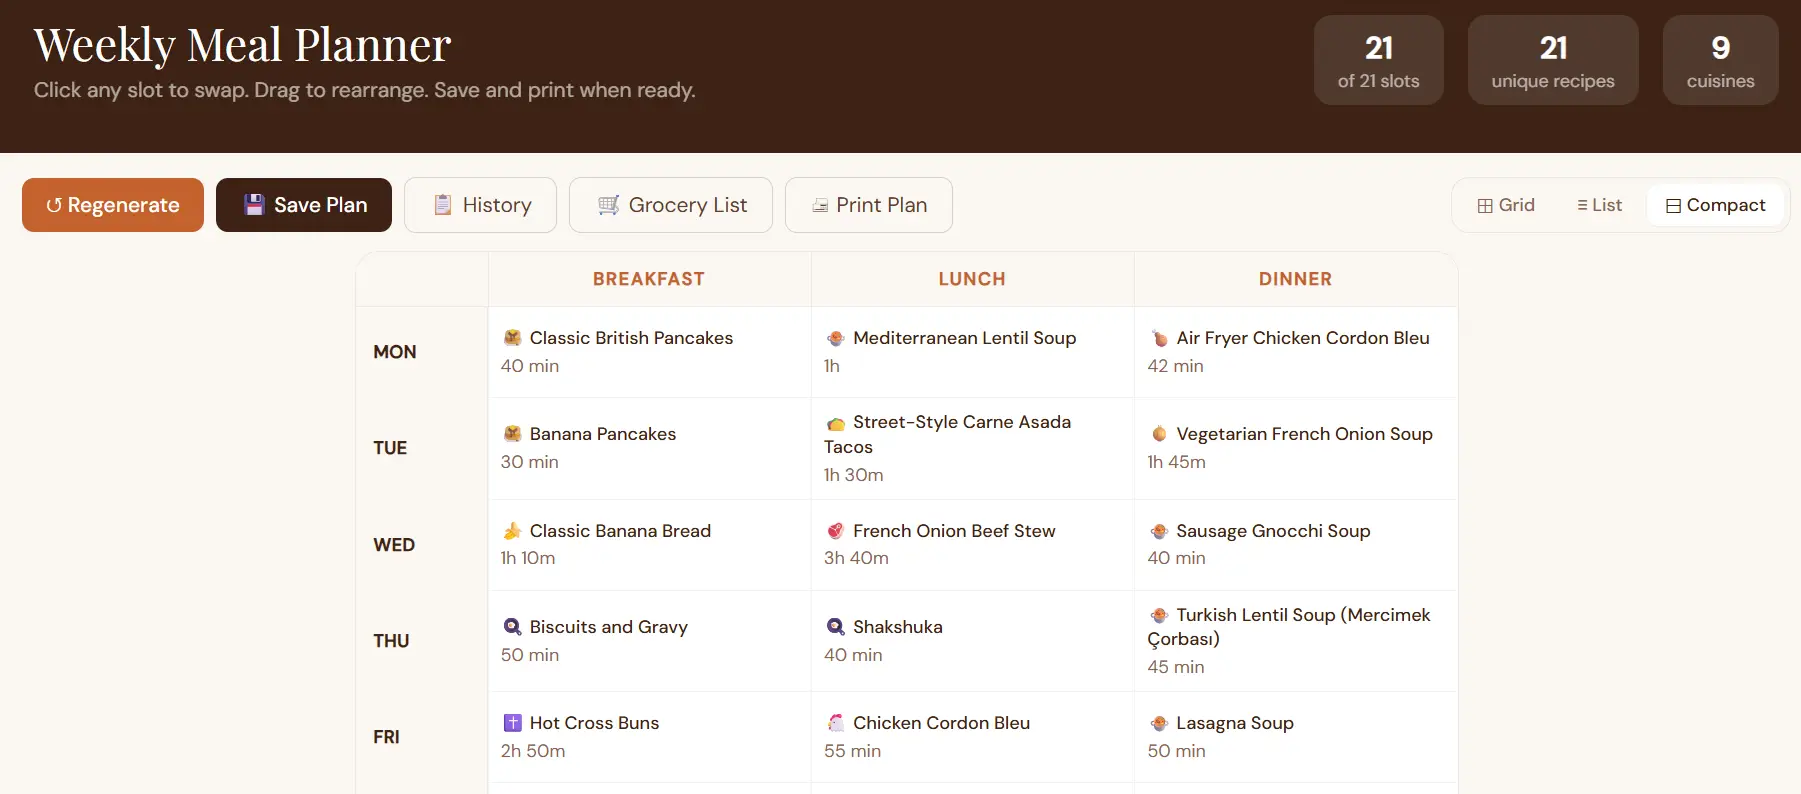Click the BREAKFAST column header

pyautogui.click(x=649, y=279)
